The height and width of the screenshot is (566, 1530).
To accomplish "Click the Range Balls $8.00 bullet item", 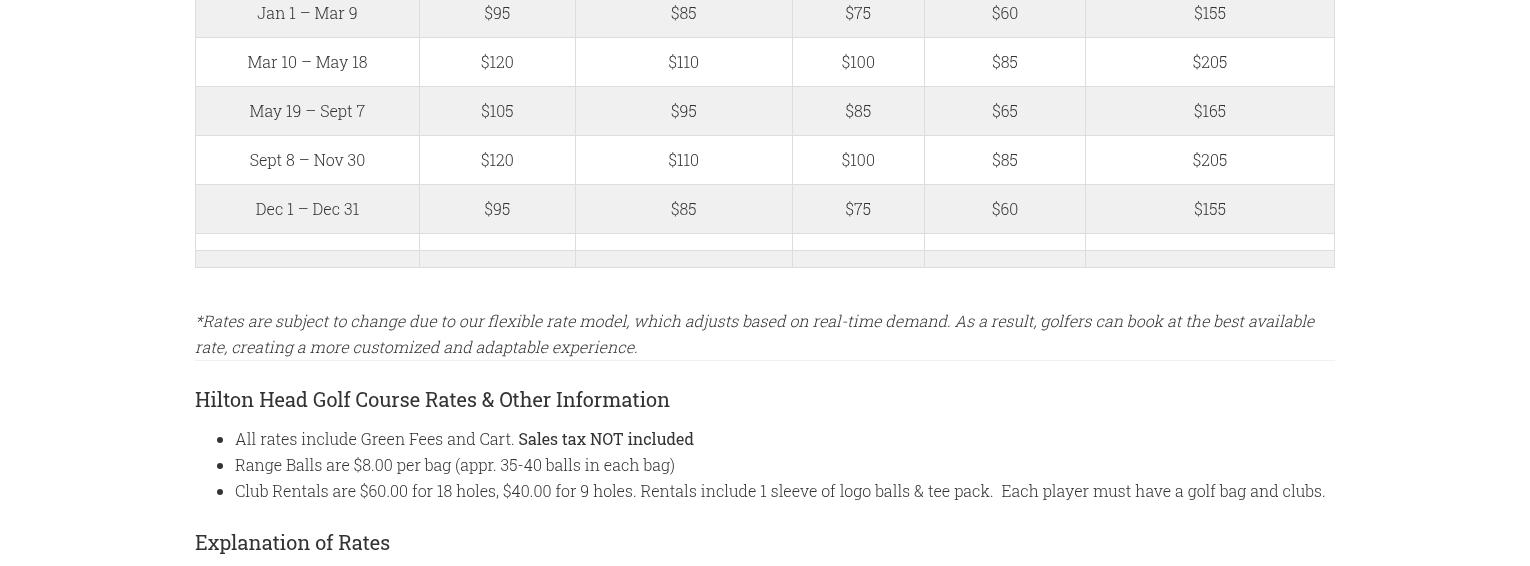I will pos(455,465).
